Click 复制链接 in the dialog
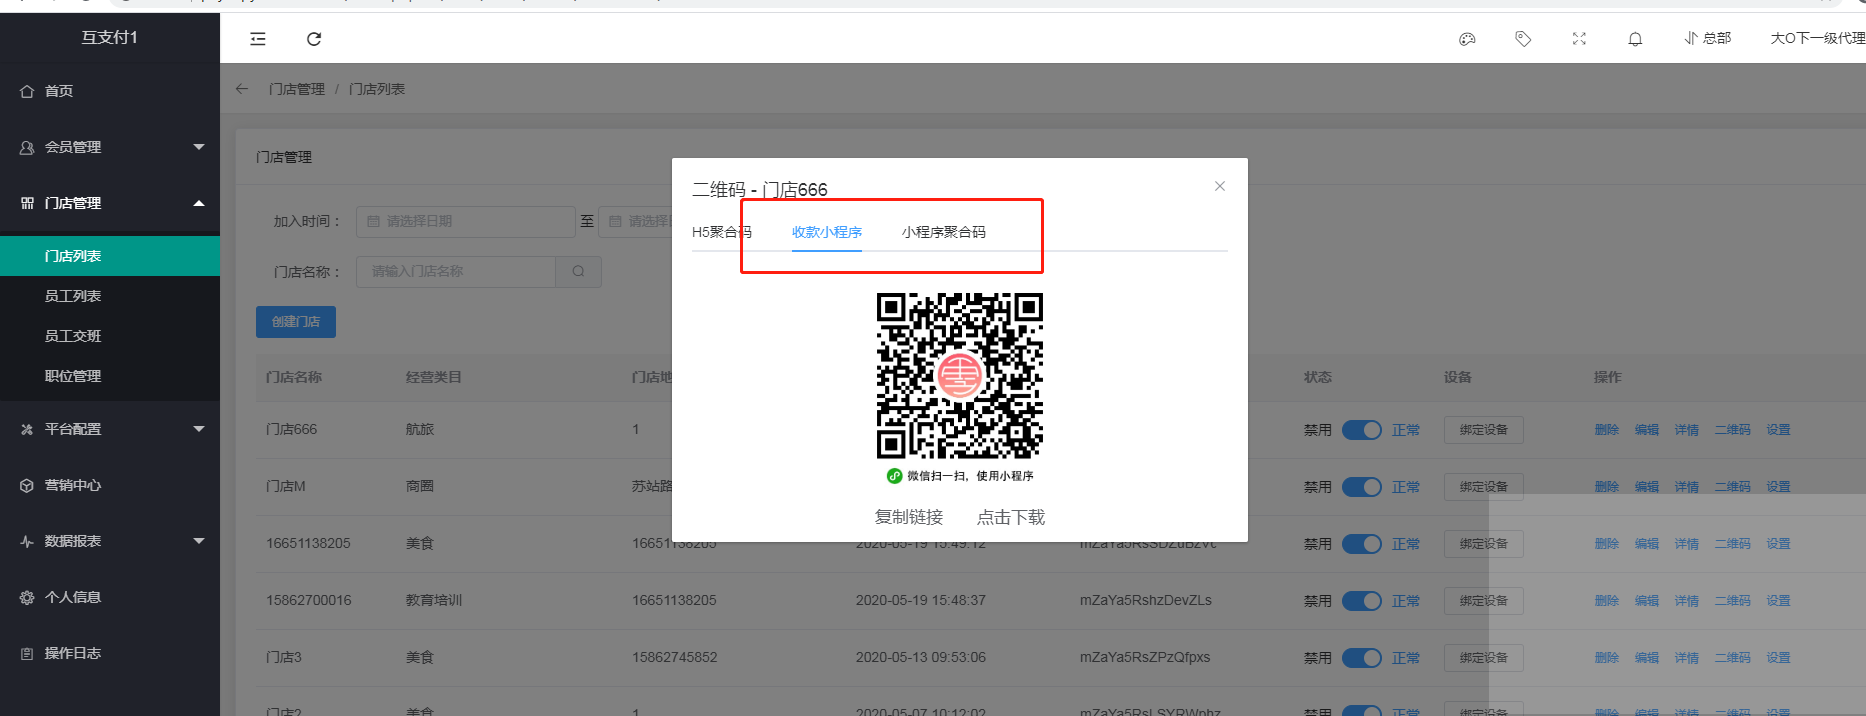Viewport: 1866px width, 716px height. click(909, 517)
